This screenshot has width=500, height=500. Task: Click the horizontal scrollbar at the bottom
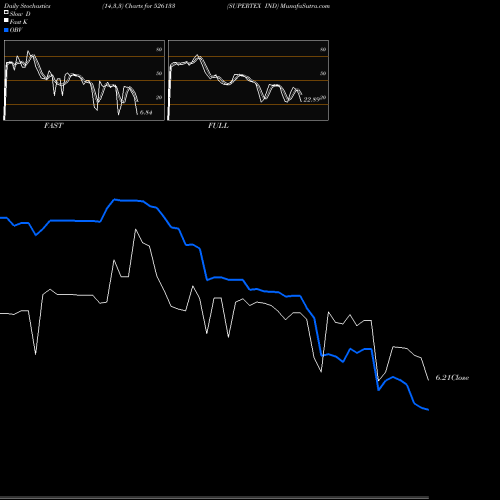(214, 497)
